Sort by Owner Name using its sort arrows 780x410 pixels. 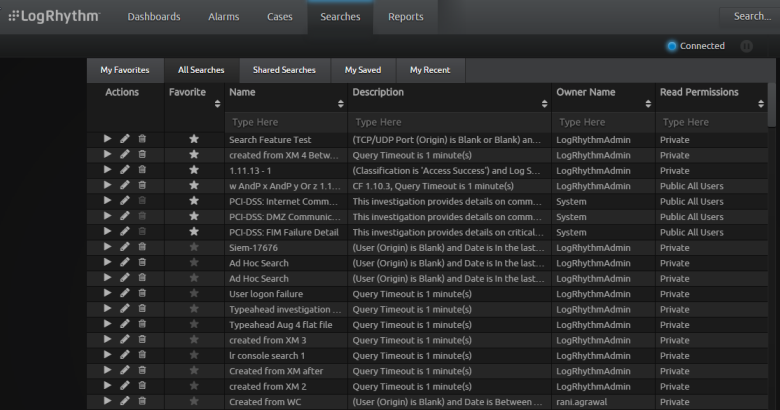click(x=648, y=103)
